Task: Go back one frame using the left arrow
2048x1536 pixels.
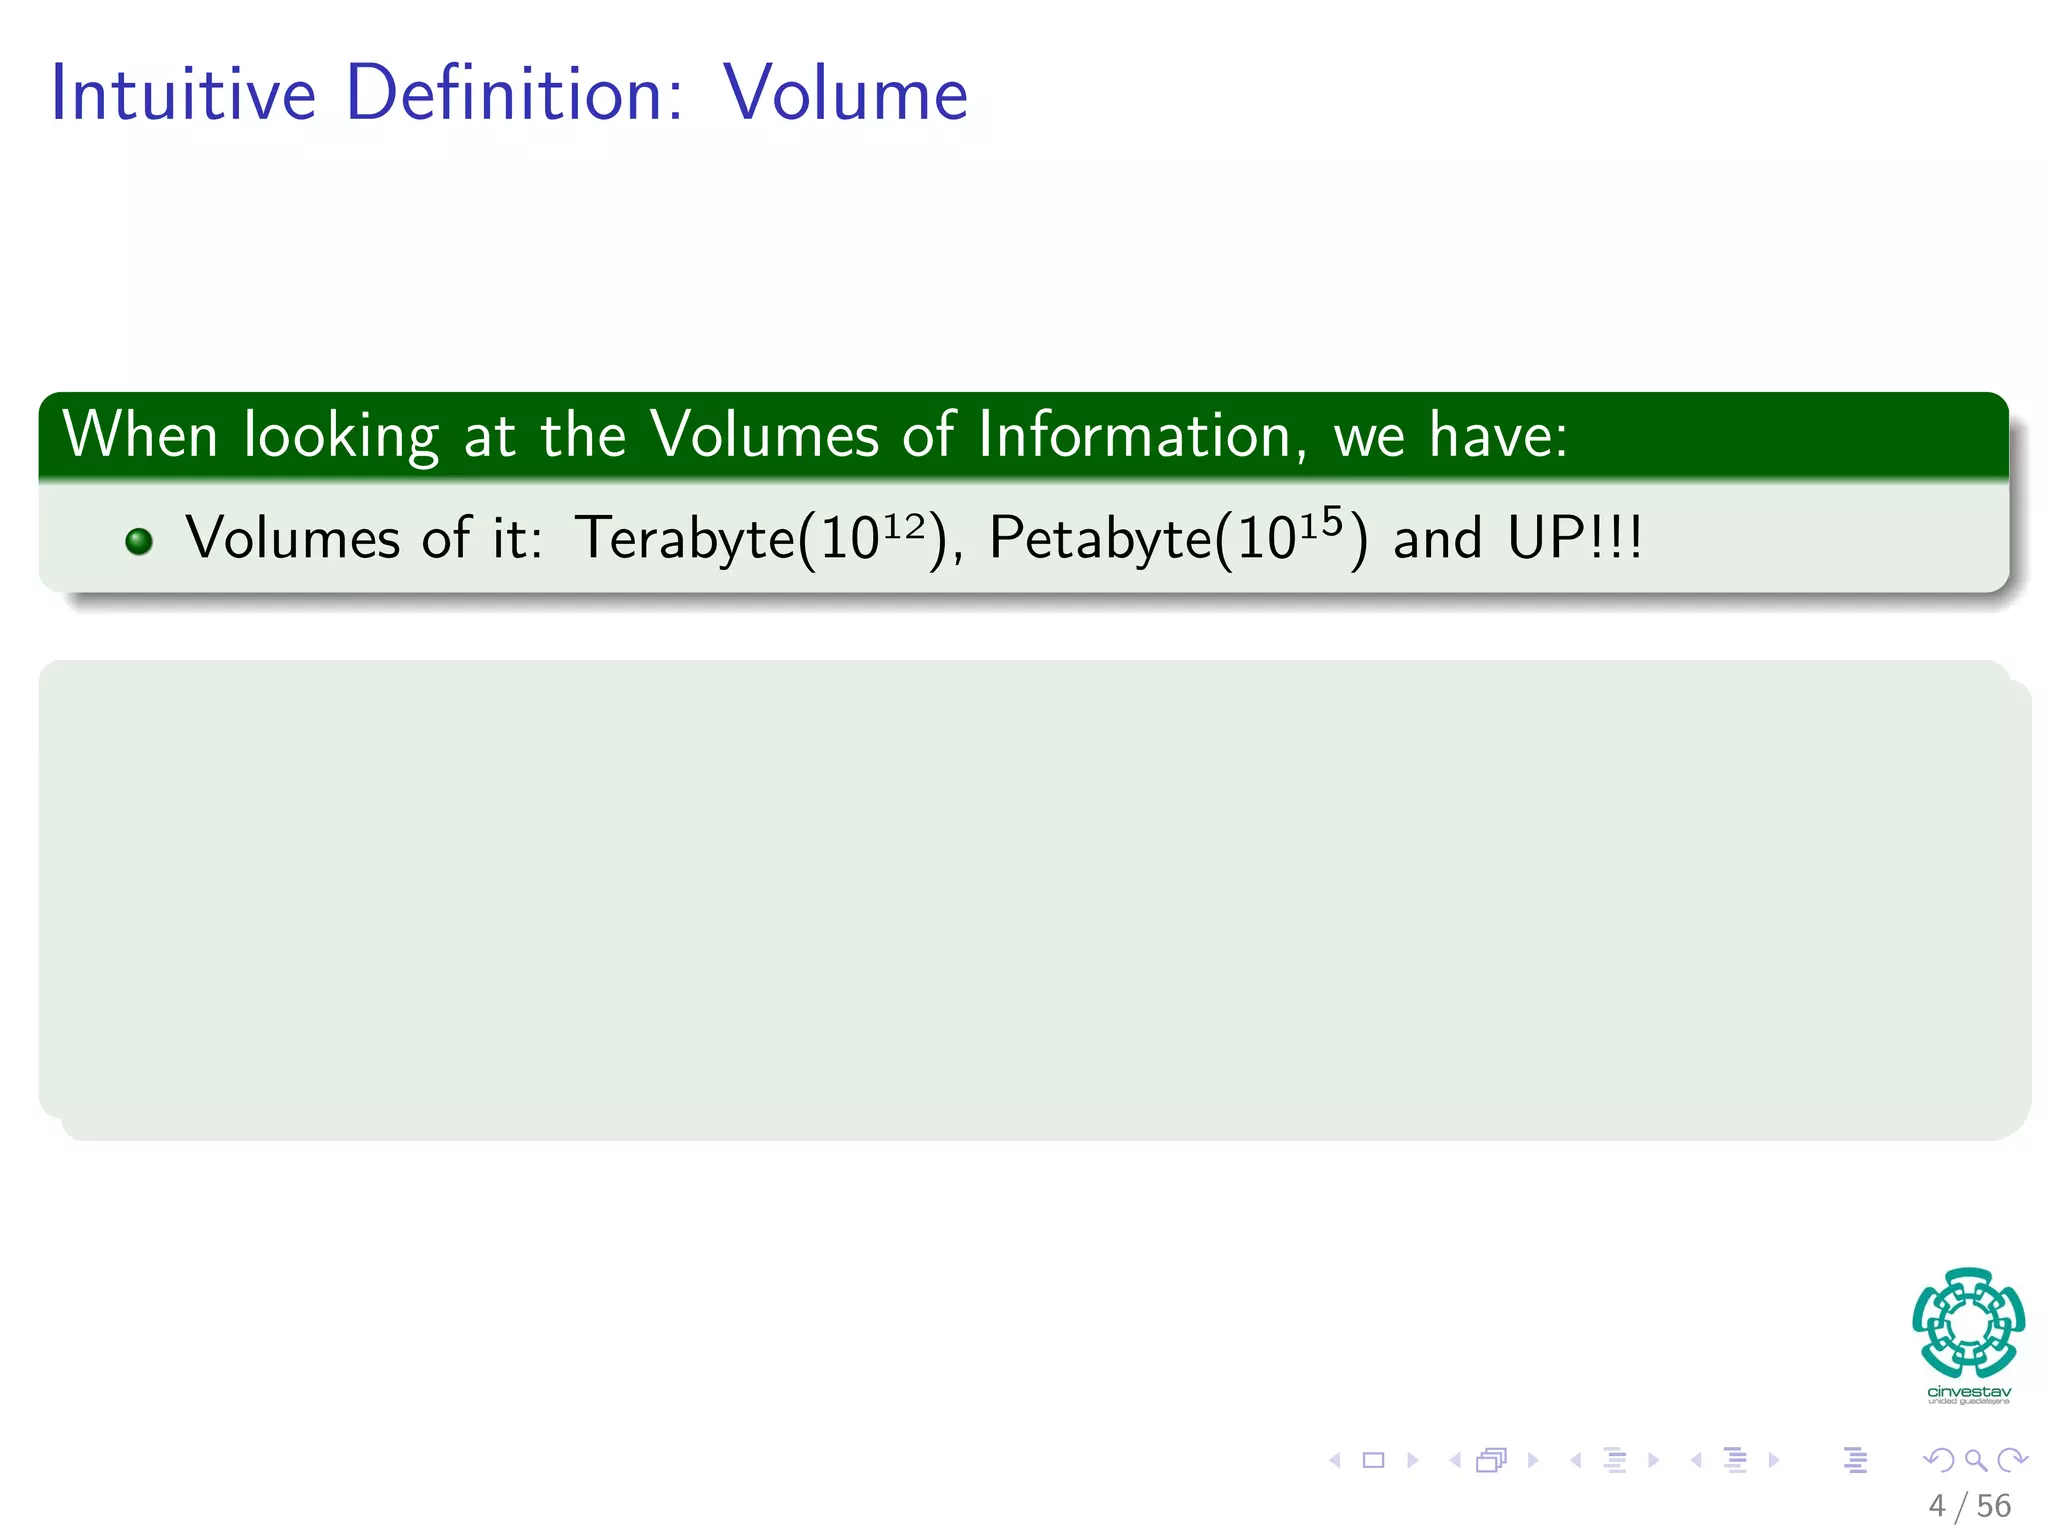Action: tap(1455, 1461)
